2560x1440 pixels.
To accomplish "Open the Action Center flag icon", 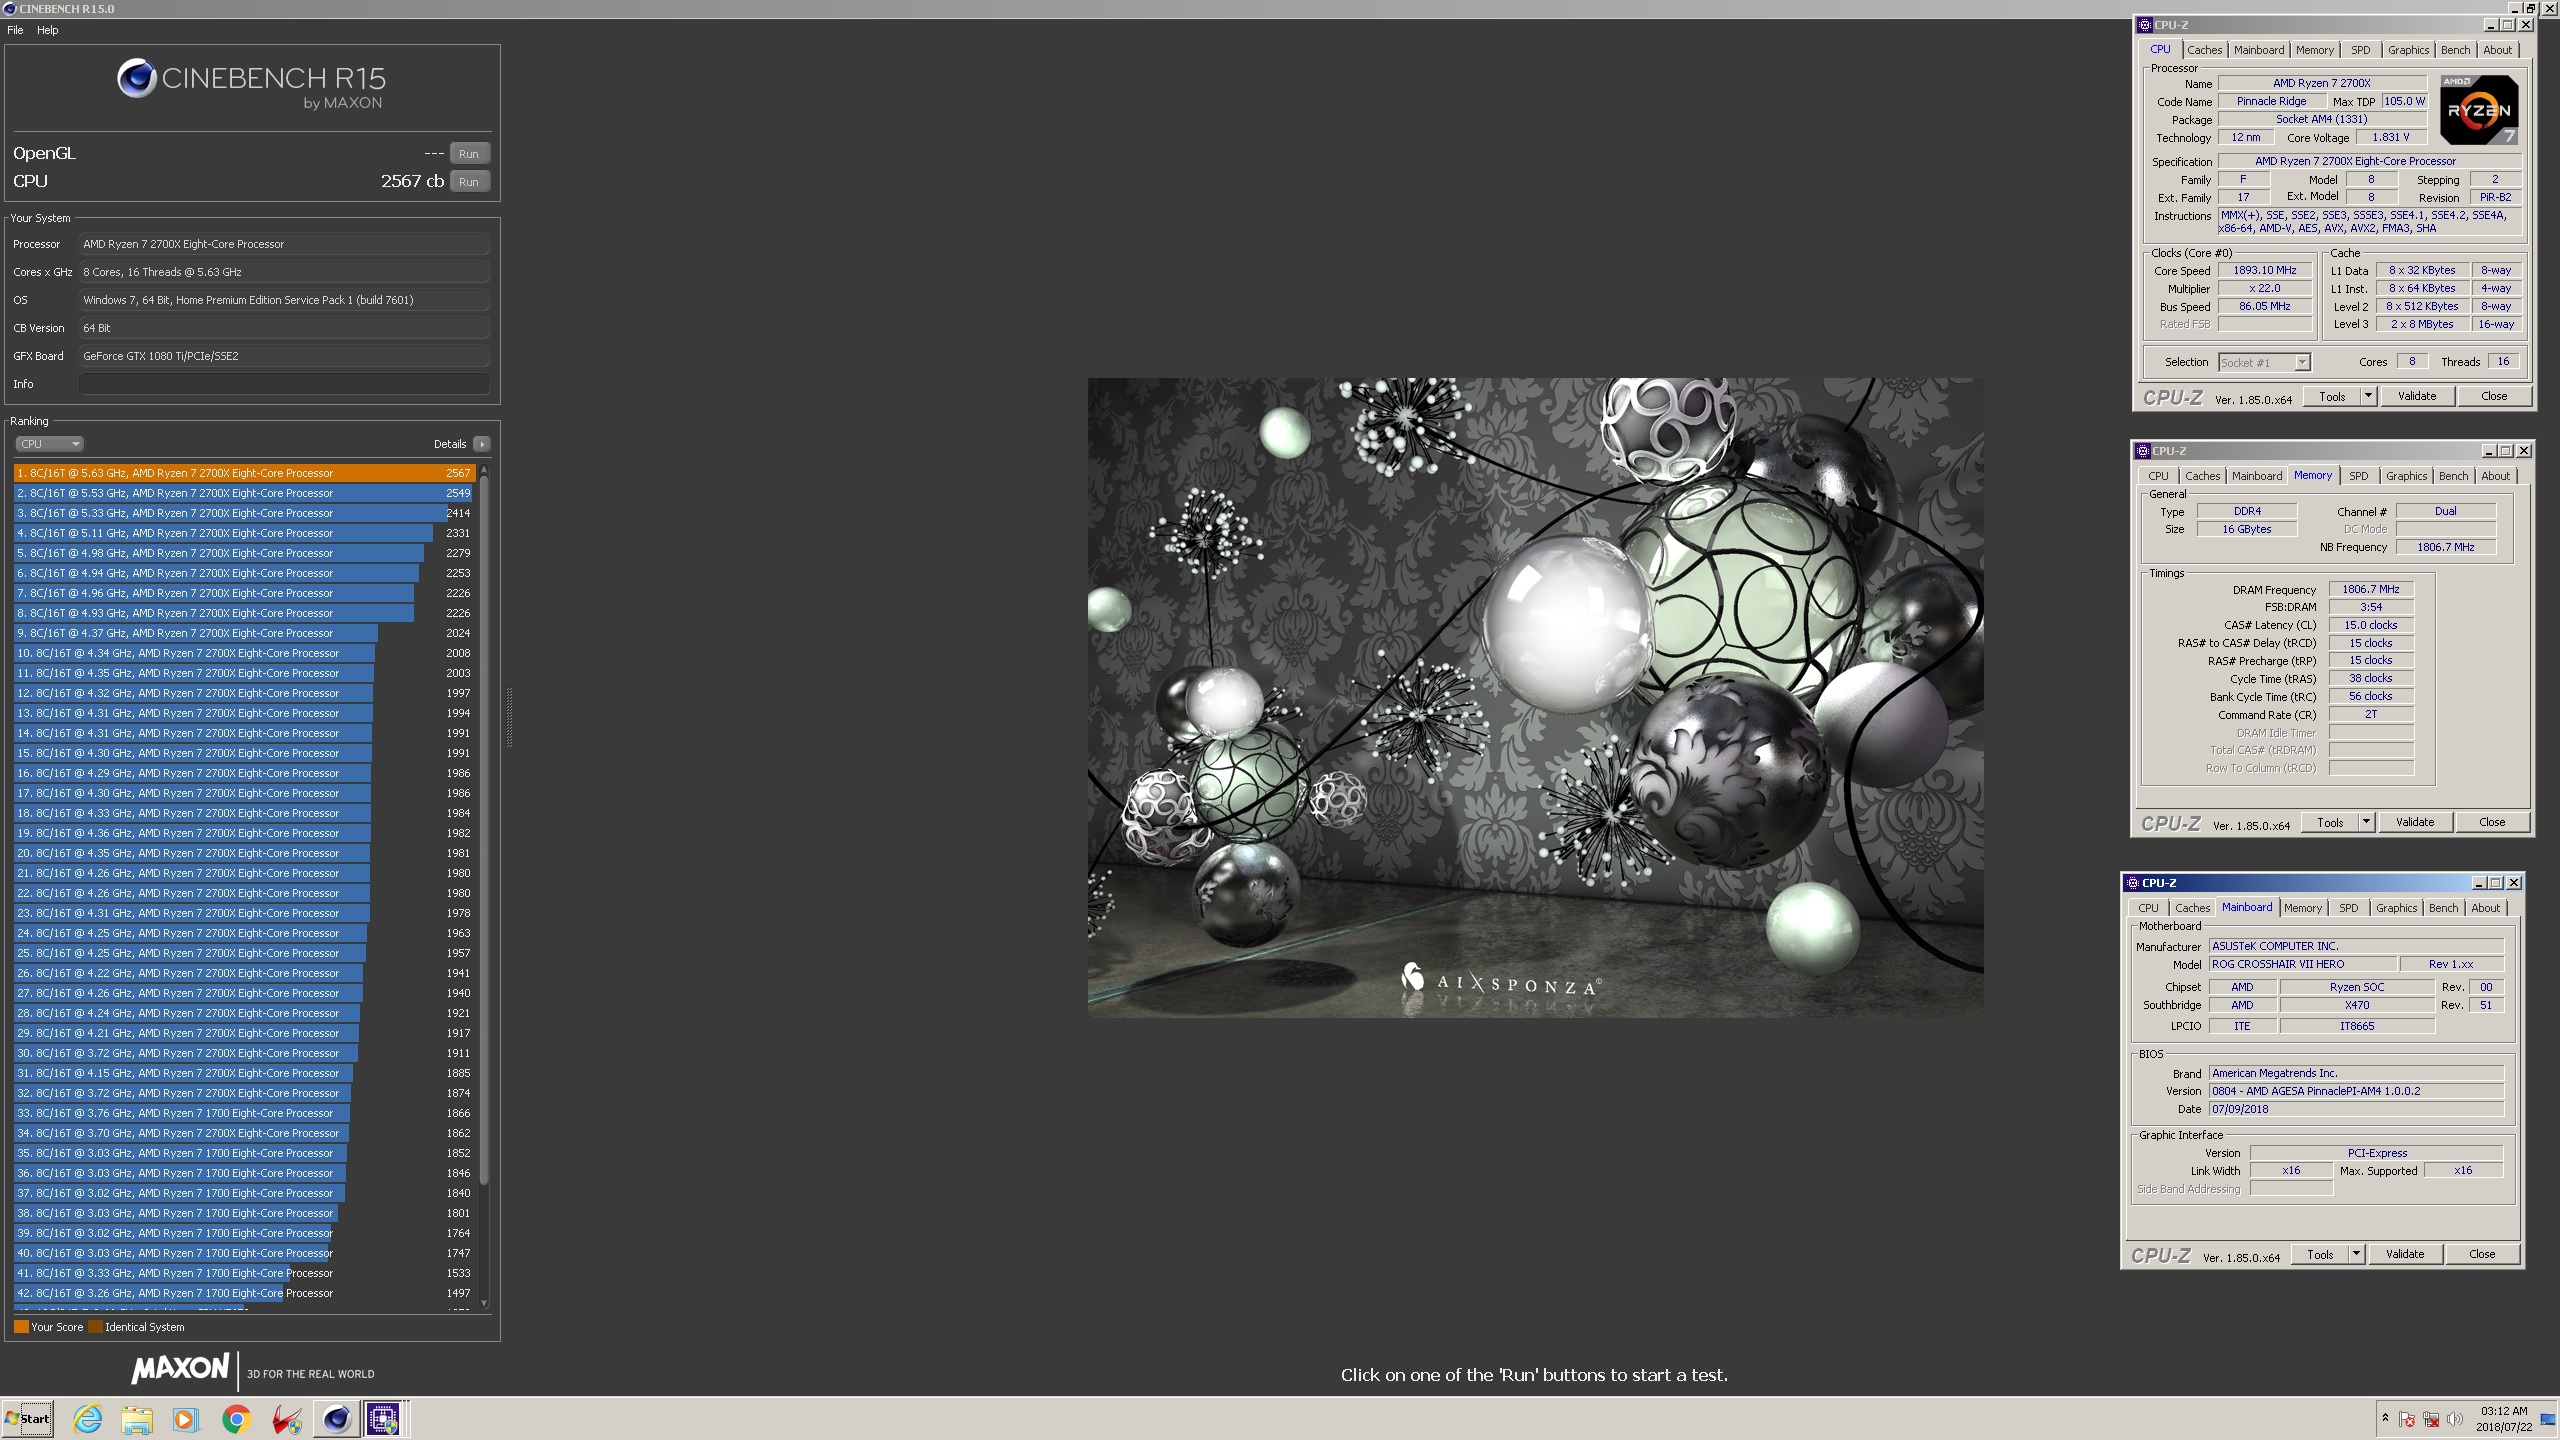I will 2407,1420.
